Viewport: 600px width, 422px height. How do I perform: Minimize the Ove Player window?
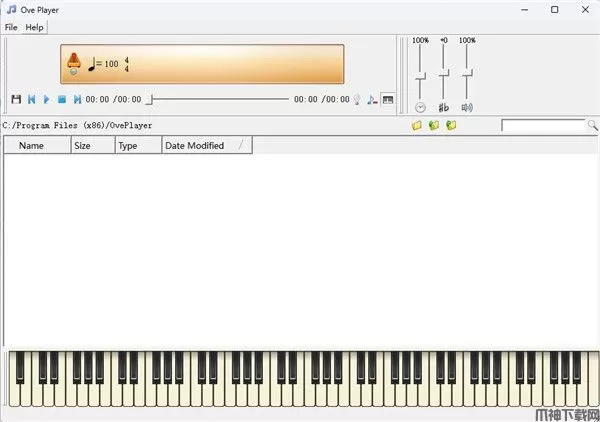(525, 10)
